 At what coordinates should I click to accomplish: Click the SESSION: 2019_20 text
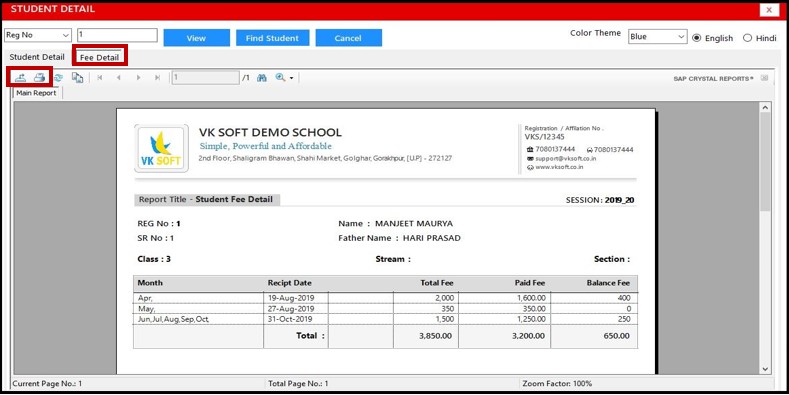[x=600, y=200]
